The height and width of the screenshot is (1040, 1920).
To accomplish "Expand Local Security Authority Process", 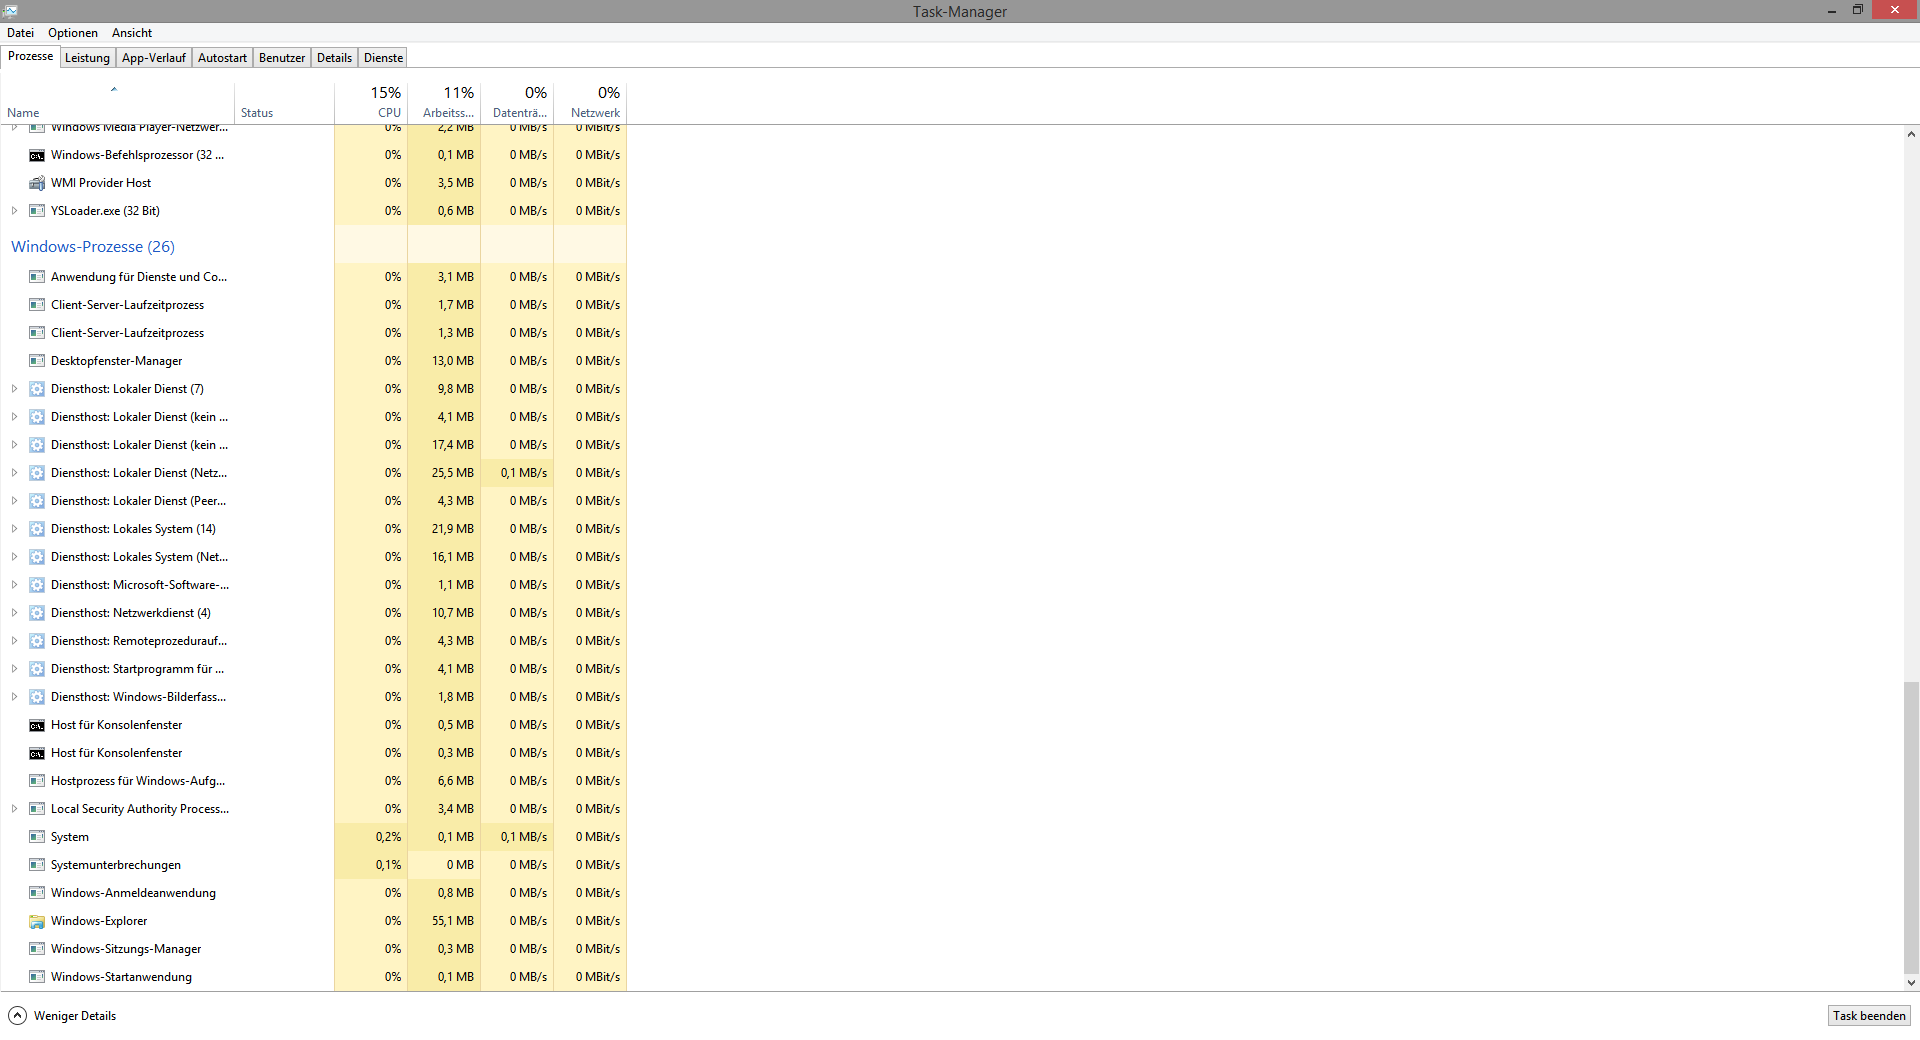I will coord(14,809).
